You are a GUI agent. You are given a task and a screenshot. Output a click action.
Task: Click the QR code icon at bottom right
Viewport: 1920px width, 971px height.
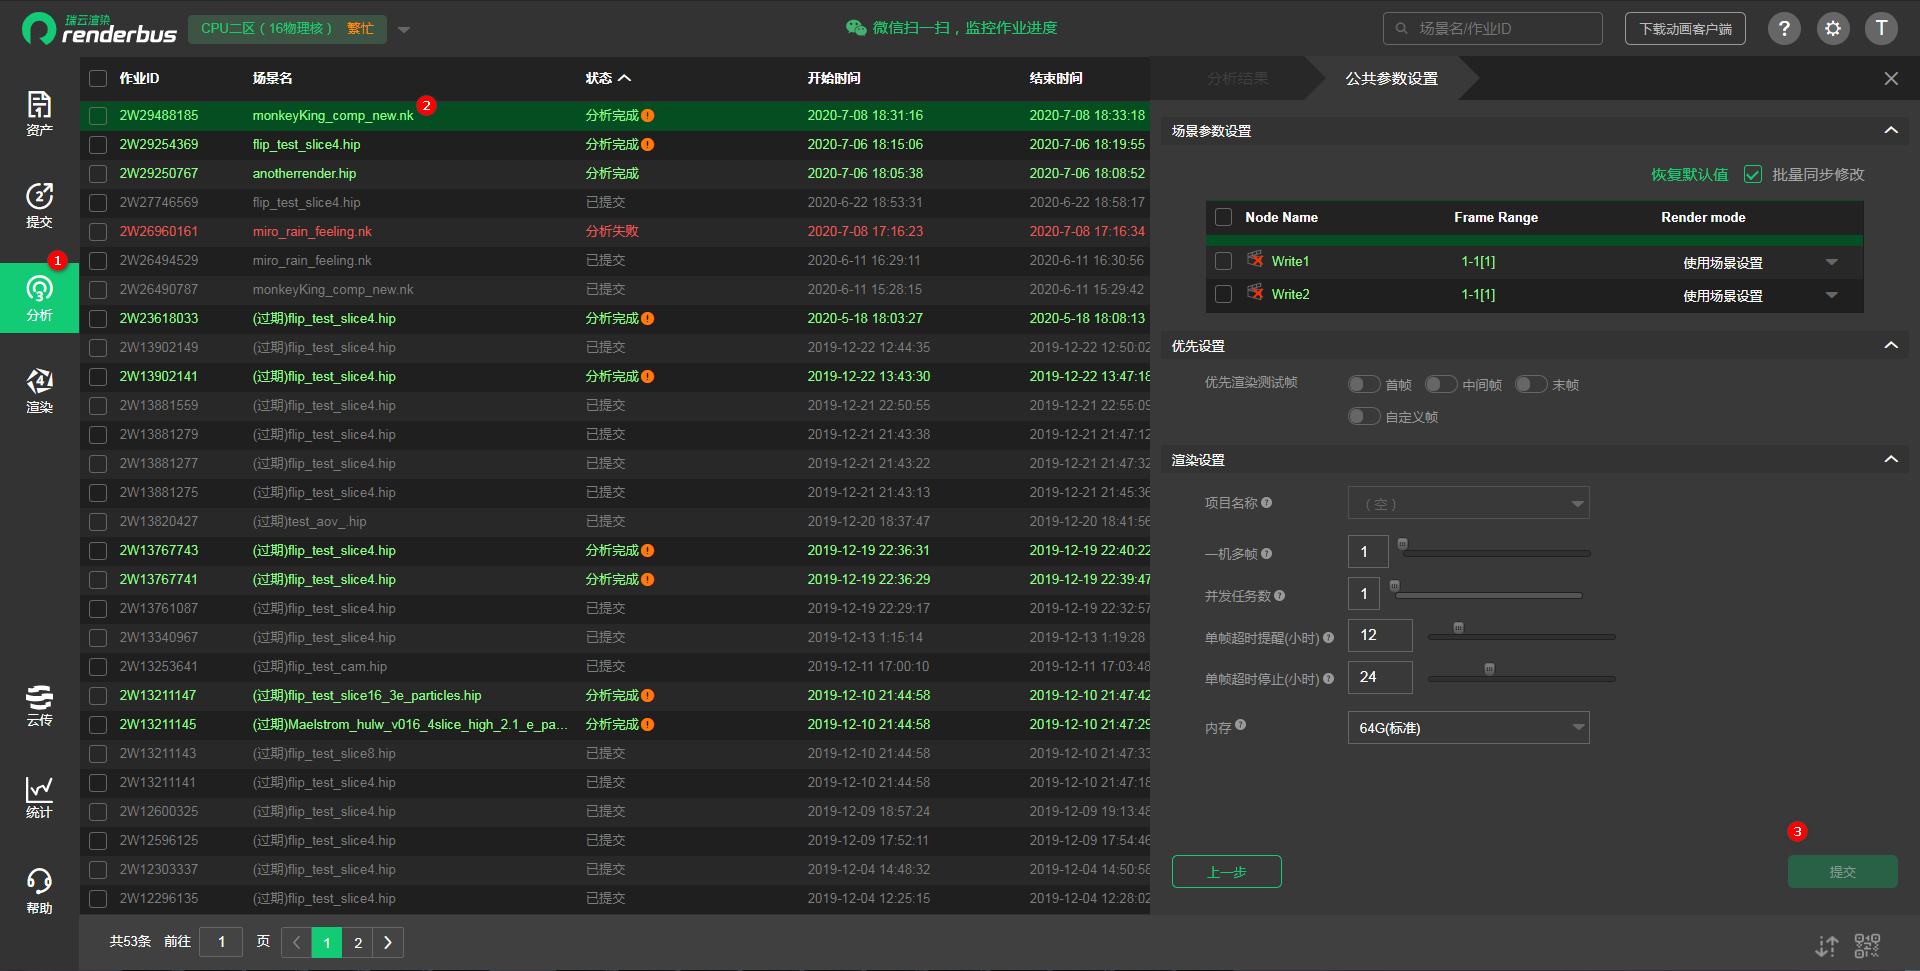[x=1867, y=945]
